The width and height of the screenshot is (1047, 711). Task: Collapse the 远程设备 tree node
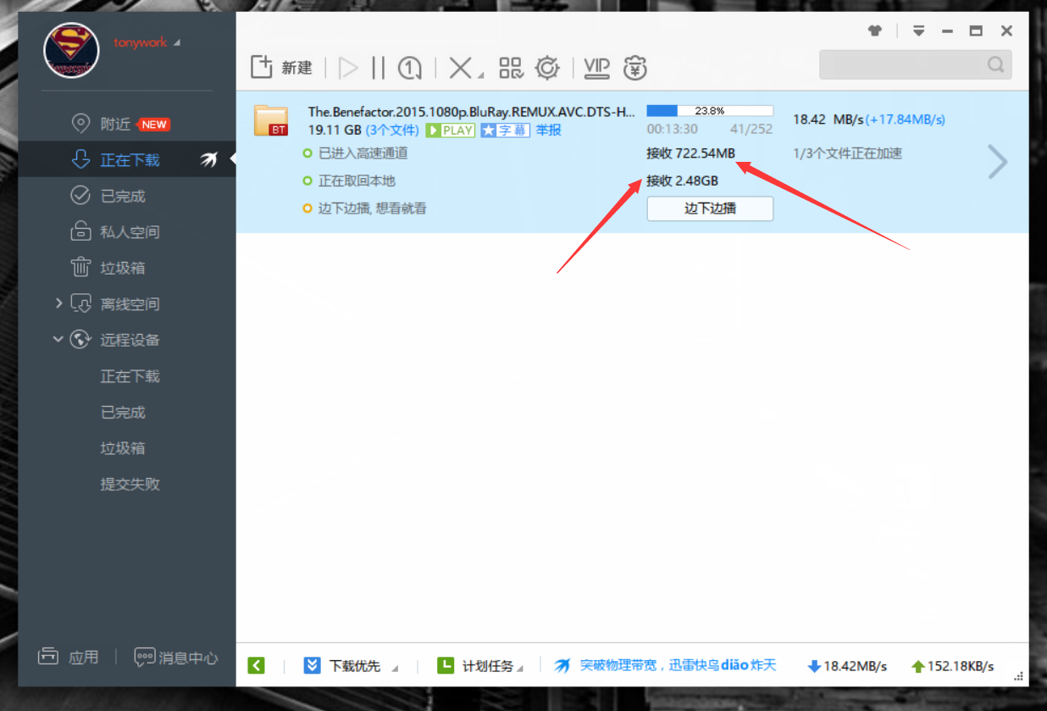pyautogui.click(x=58, y=339)
